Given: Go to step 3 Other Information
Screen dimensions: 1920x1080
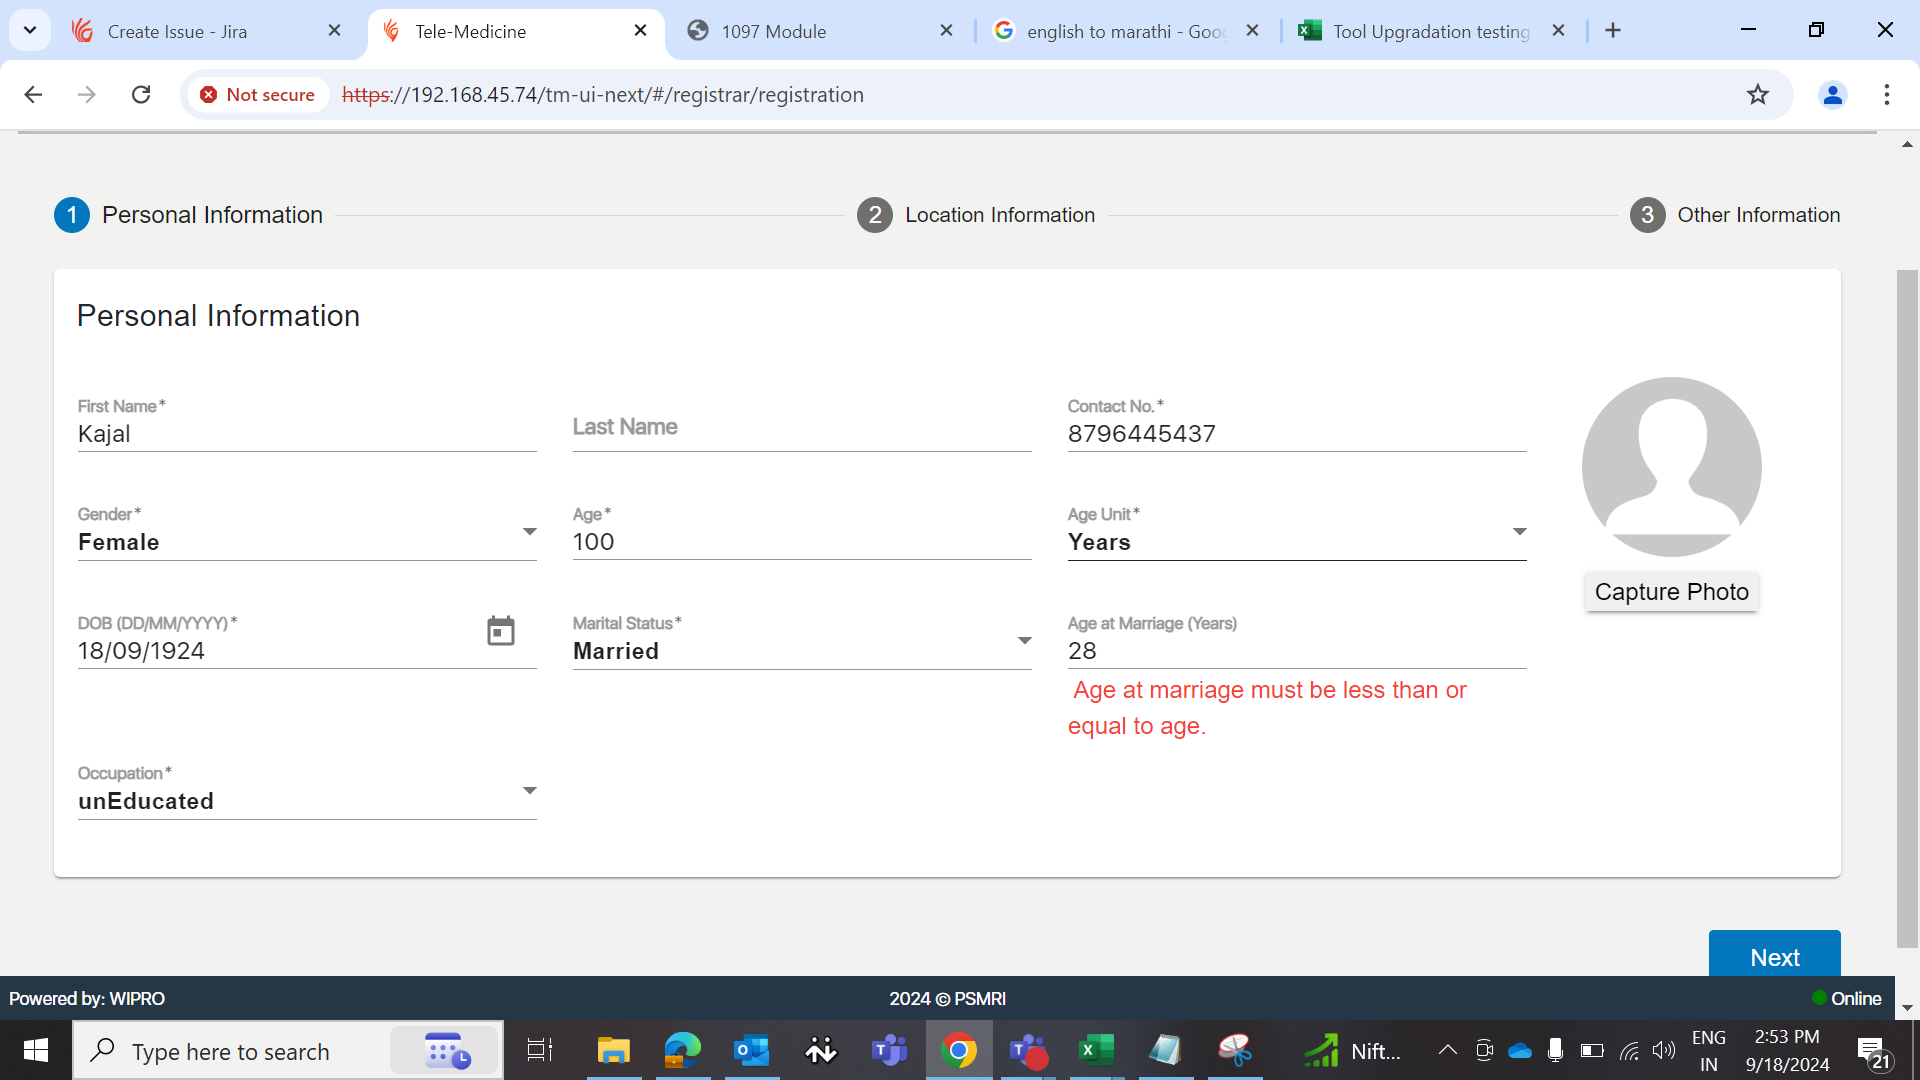Looking at the screenshot, I should click(x=1735, y=215).
